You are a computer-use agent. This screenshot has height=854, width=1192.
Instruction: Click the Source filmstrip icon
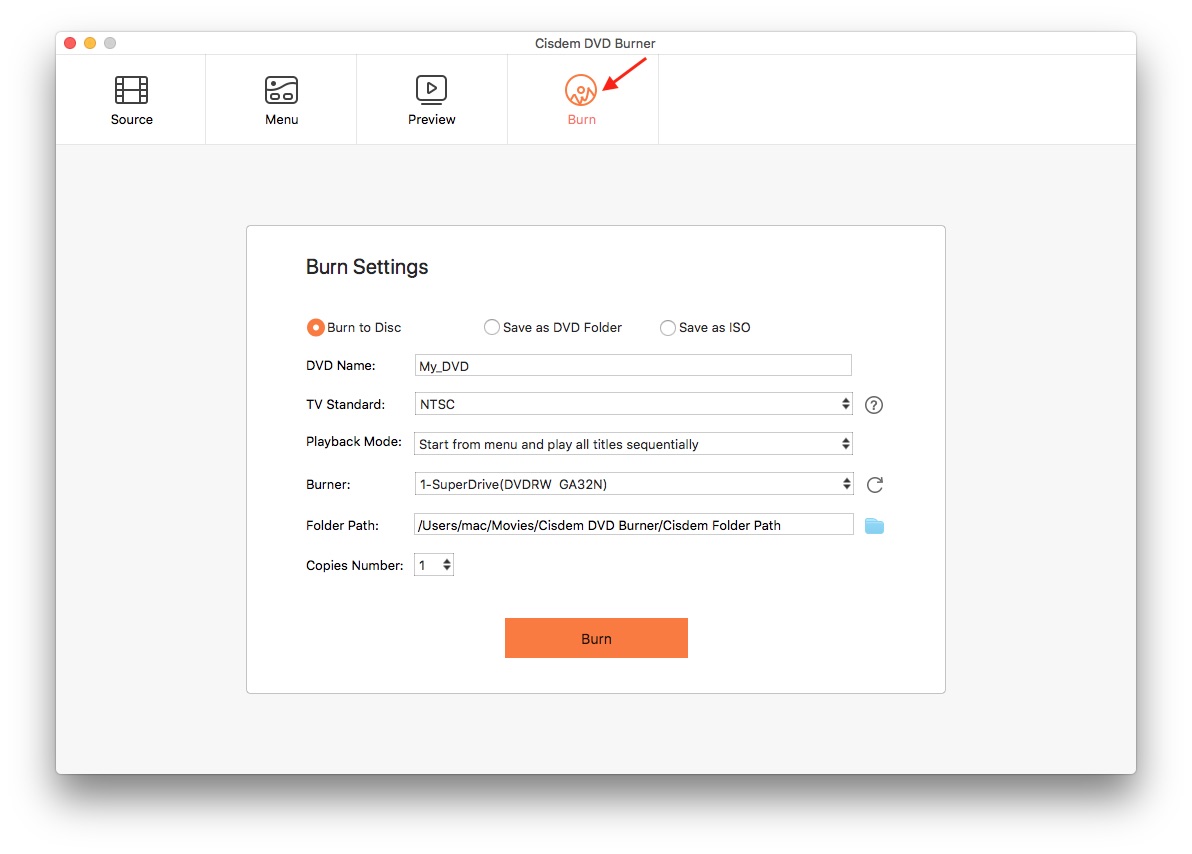131,90
